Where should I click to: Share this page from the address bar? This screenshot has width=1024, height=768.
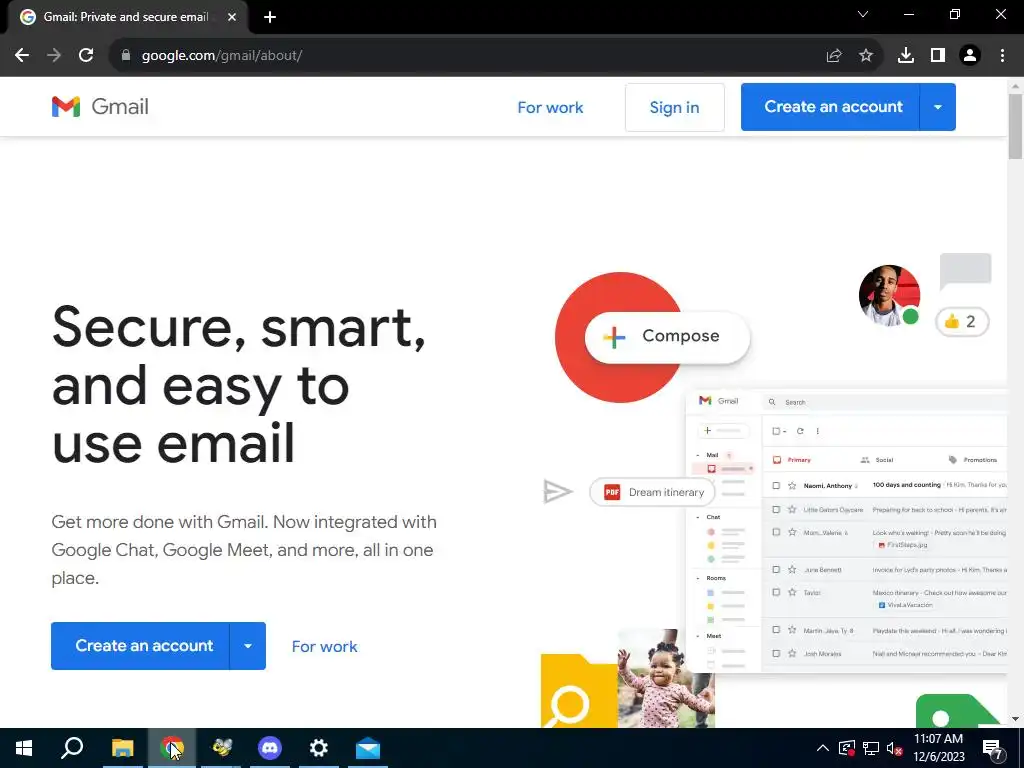834,56
